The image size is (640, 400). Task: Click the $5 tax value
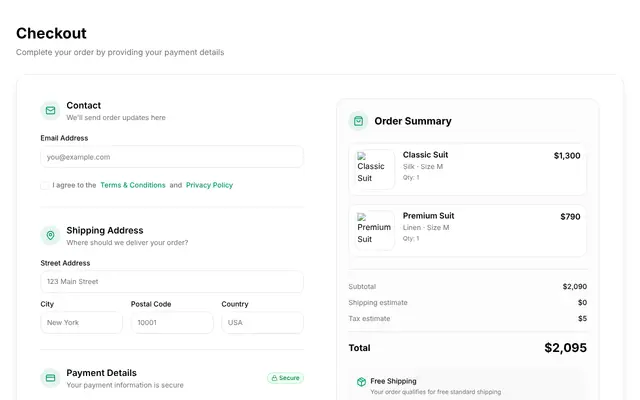582,318
